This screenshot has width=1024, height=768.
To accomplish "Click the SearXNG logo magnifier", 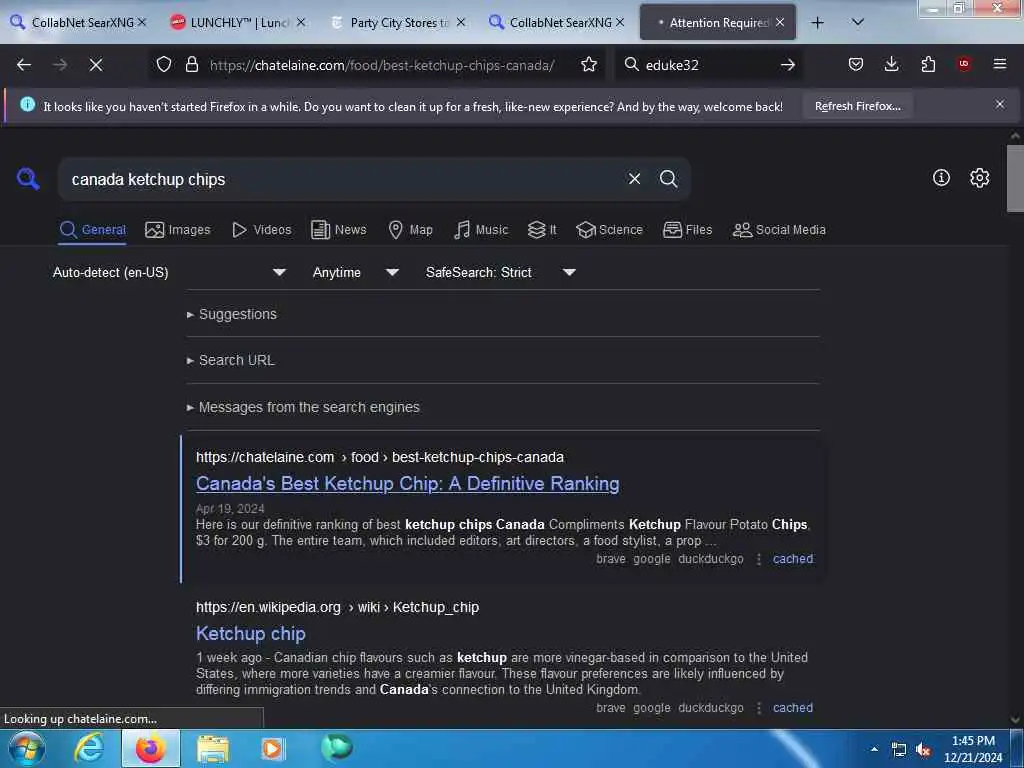I will 28,178.
